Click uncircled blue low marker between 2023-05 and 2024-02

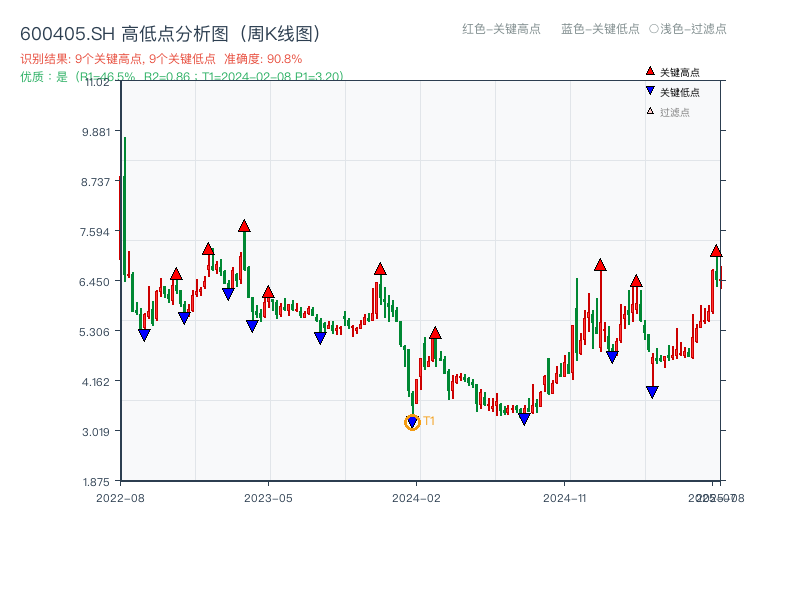tap(320, 338)
